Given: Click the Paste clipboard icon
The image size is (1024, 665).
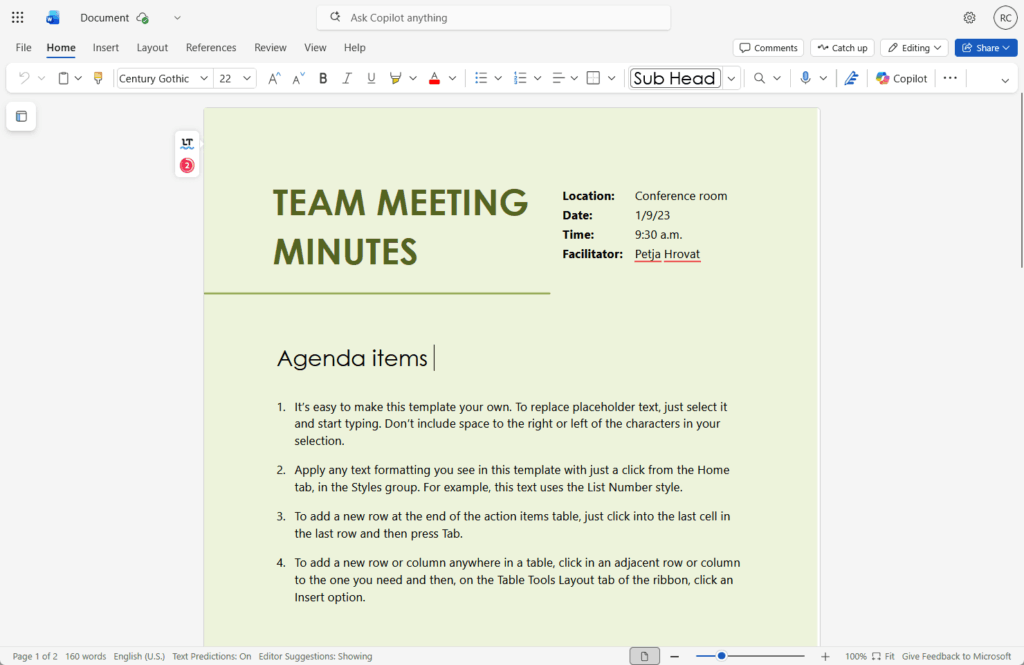Looking at the screenshot, I should click(63, 78).
